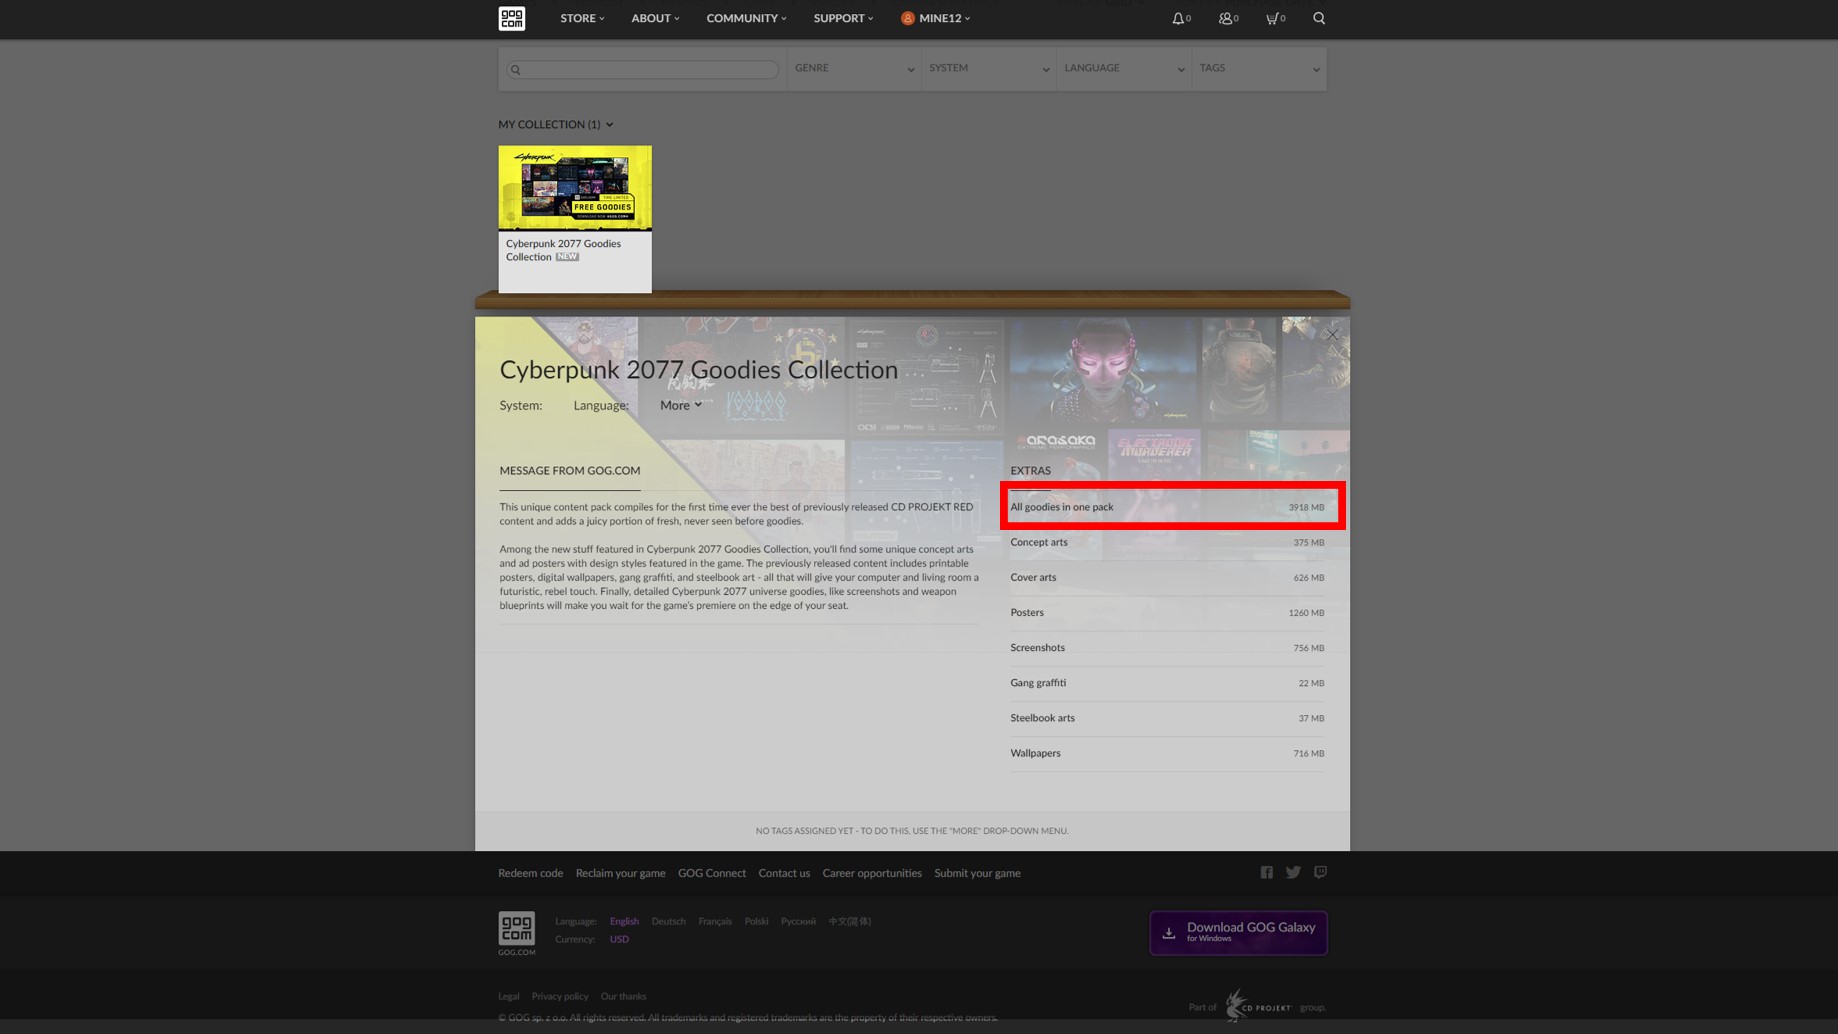Open the ABOUT menu

(x=655, y=18)
